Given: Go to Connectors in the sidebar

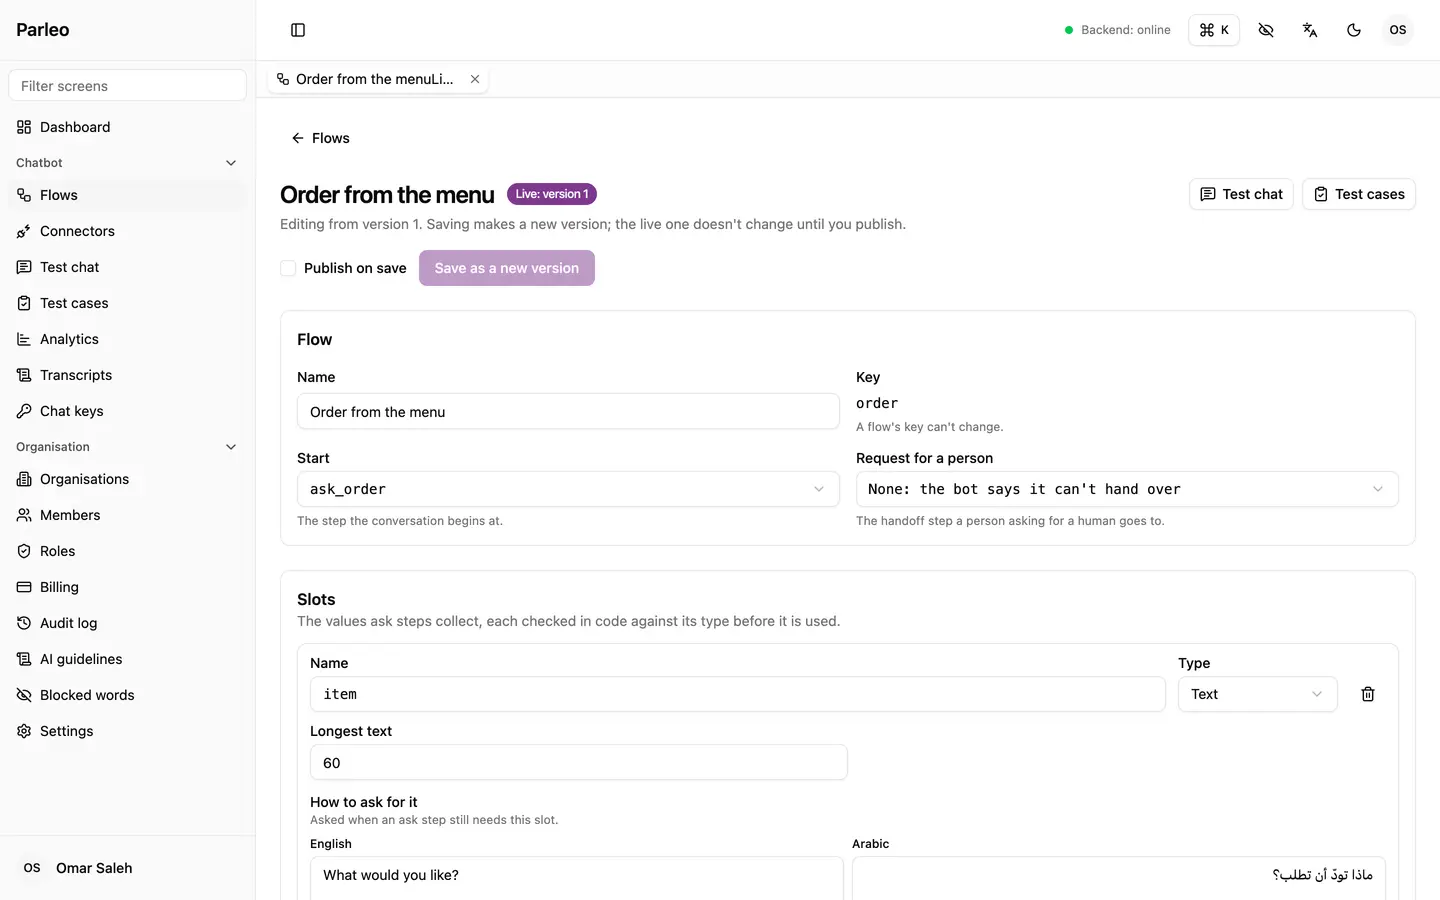Looking at the screenshot, I should coord(127,231).
